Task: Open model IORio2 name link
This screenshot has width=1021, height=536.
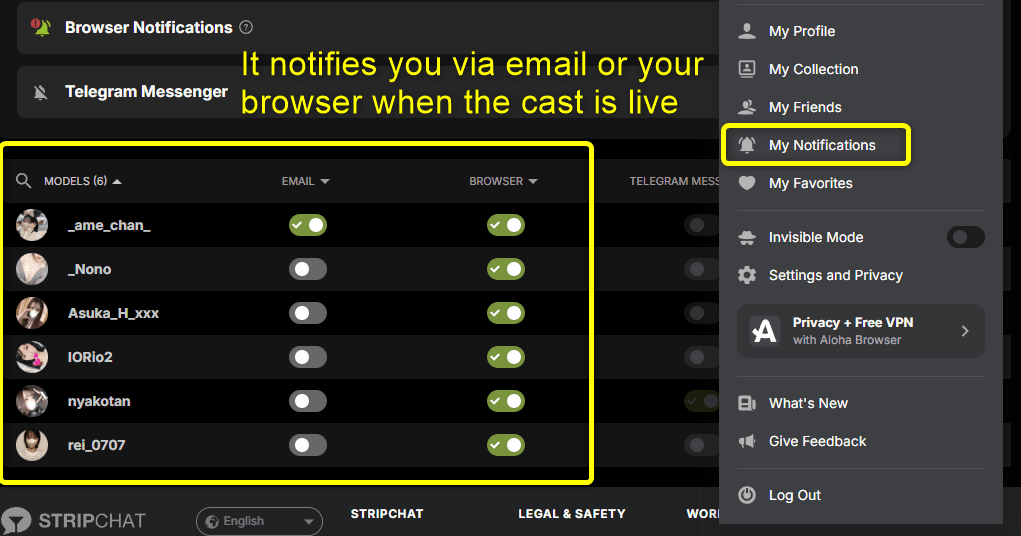Action: pos(90,357)
